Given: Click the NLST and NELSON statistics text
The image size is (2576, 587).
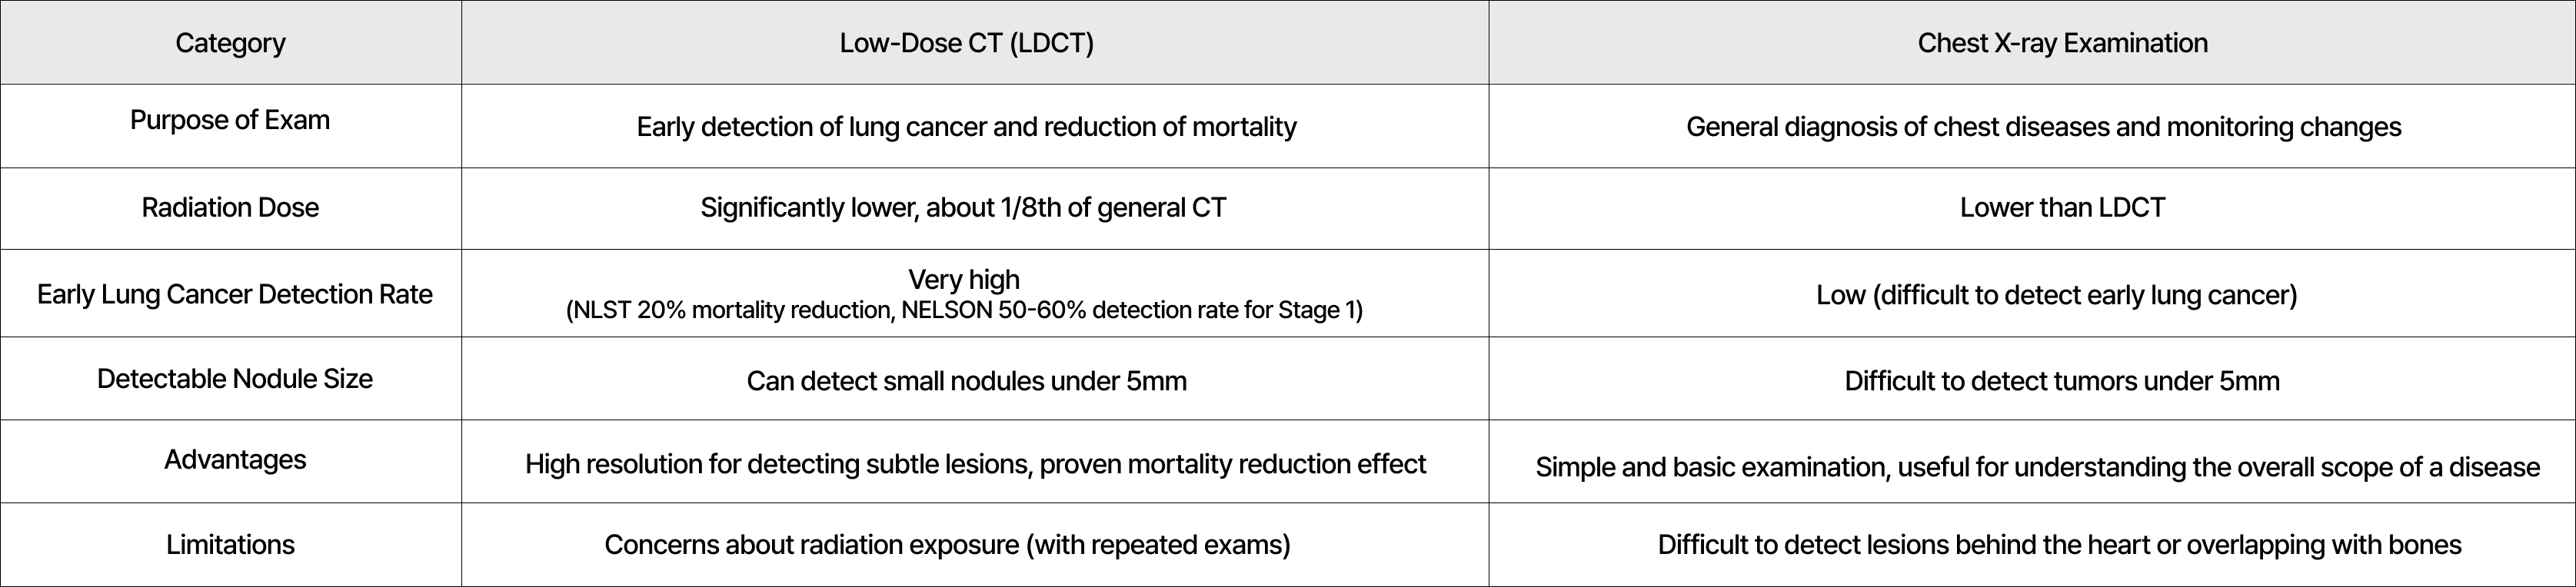Looking at the screenshot, I should [964, 311].
